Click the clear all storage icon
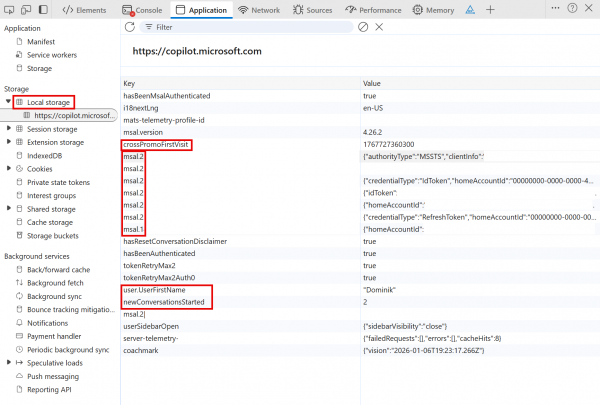The image size is (600, 405). (x=363, y=27)
